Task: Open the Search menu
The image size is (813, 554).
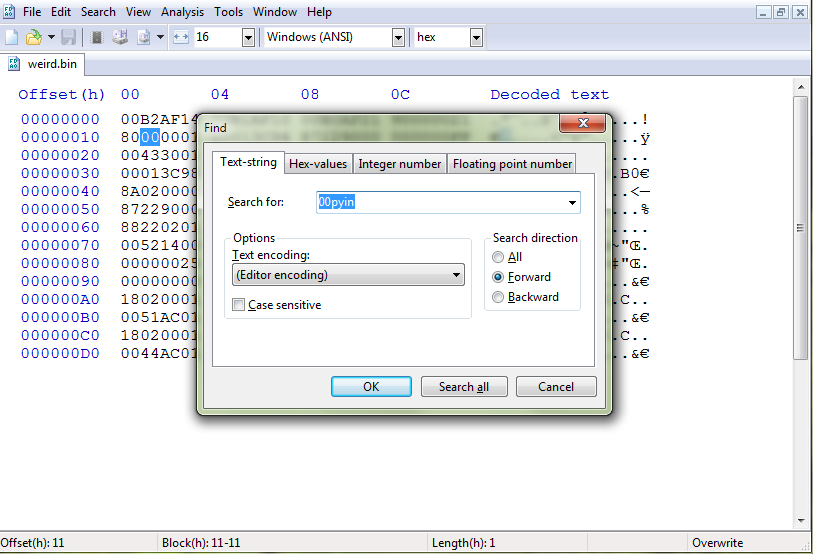Action: click(x=98, y=12)
